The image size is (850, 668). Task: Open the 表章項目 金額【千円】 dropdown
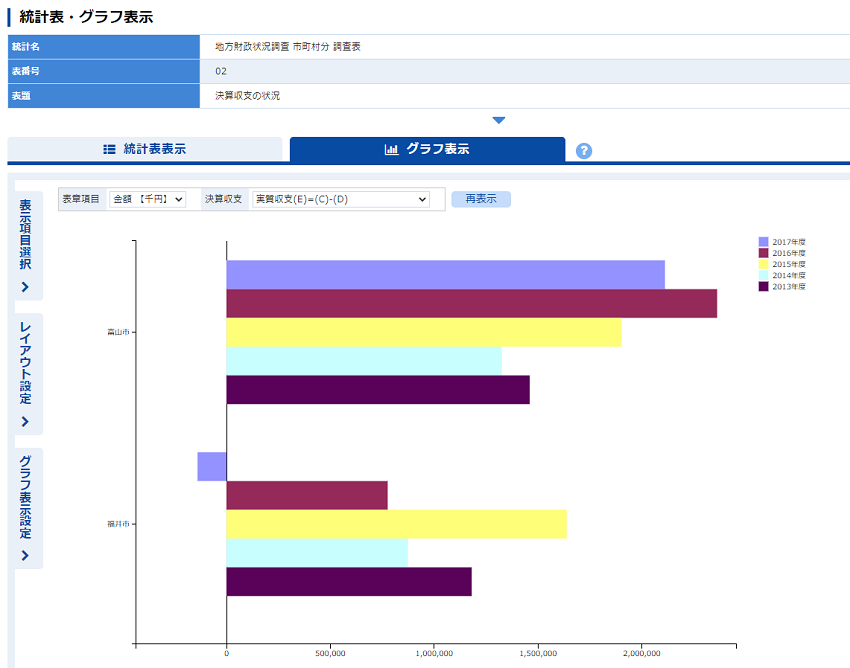[x=147, y=199]
